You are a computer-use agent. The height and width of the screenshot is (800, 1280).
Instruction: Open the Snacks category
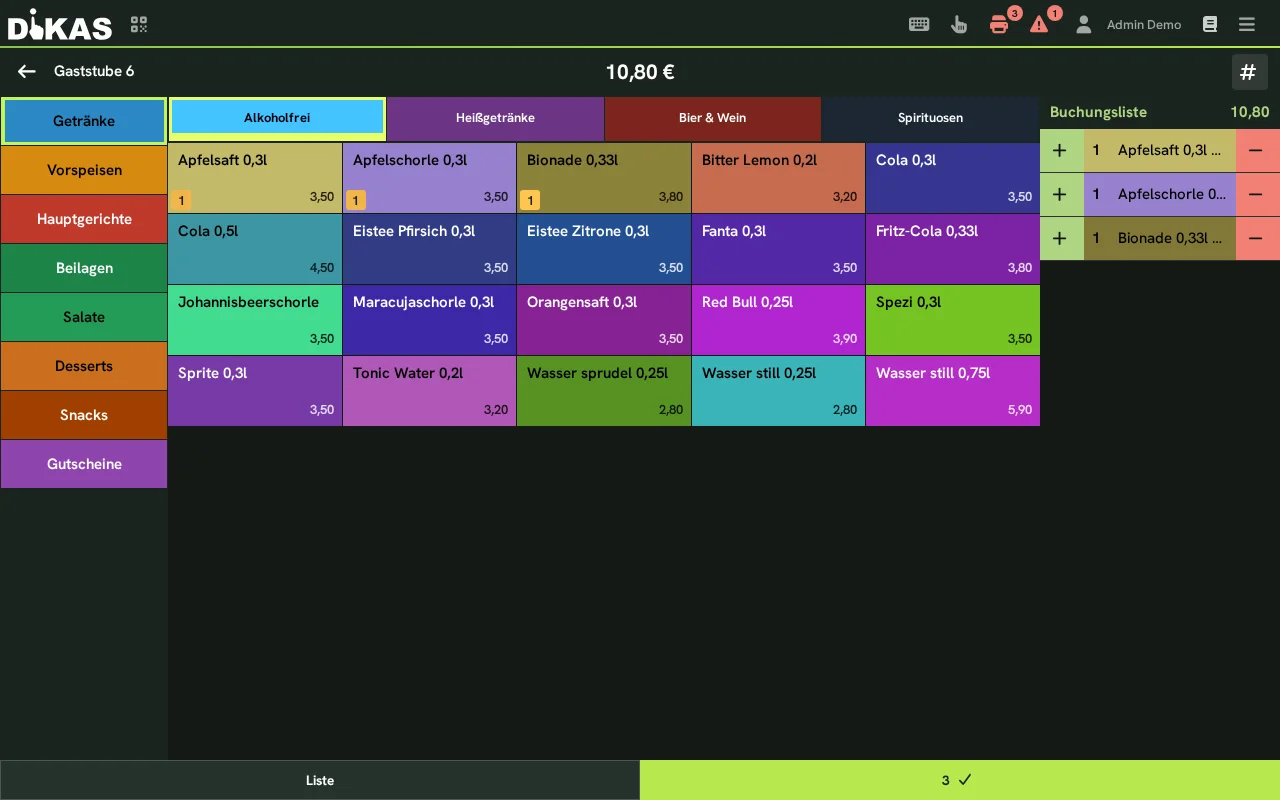(x=84, y=415)
